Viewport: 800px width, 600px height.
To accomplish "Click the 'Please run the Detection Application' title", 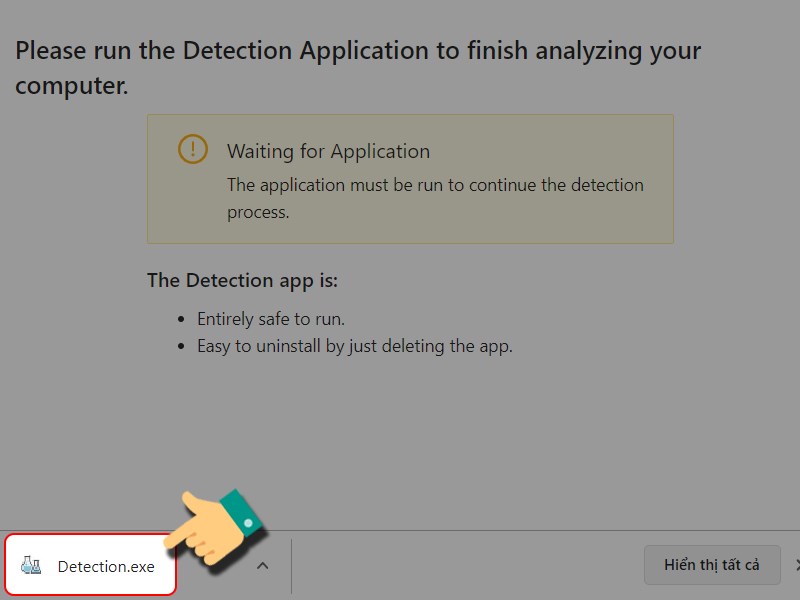I will pyautogui.click(x=358, y=68).
